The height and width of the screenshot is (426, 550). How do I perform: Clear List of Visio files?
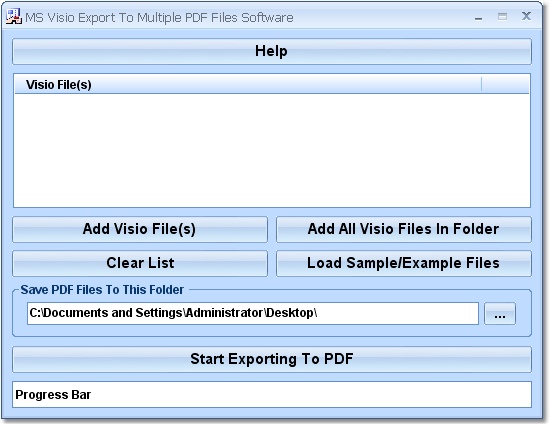click(x=140, y=263)
